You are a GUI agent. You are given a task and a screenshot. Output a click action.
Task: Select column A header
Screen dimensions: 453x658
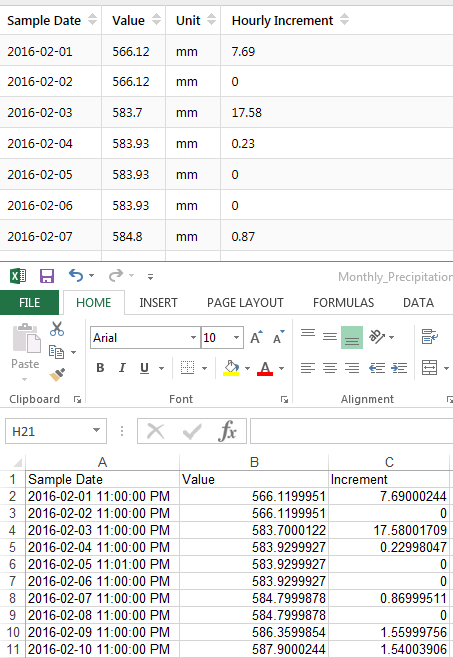(102, 462)
